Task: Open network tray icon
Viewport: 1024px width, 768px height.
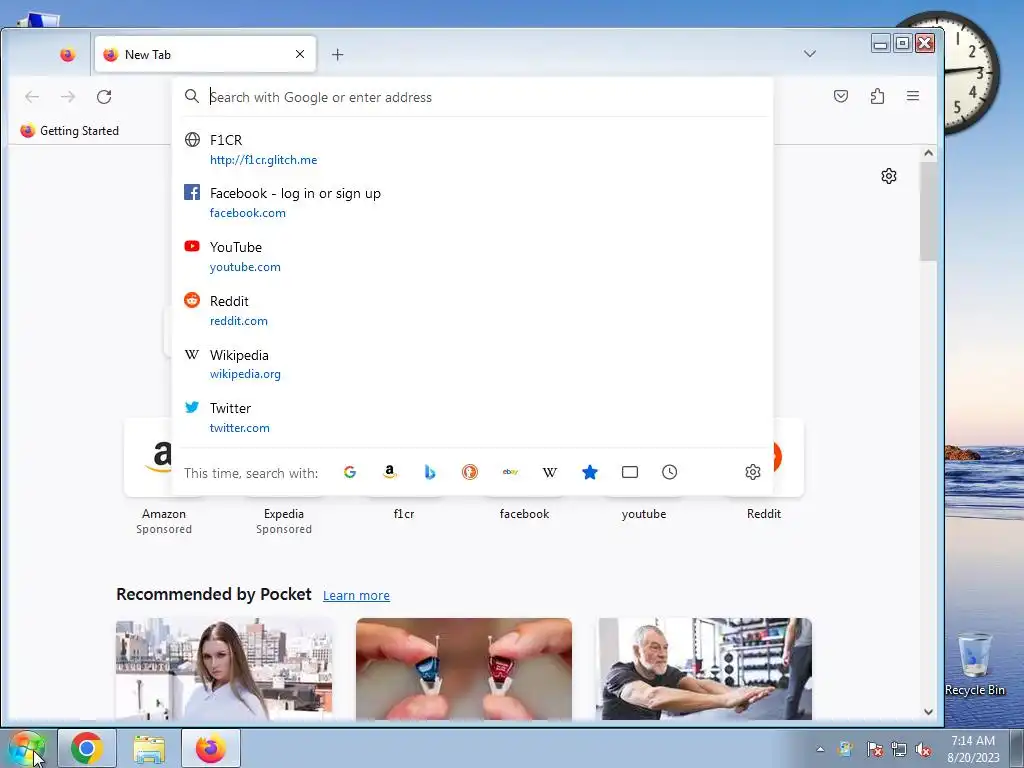Action: point(899,749)
